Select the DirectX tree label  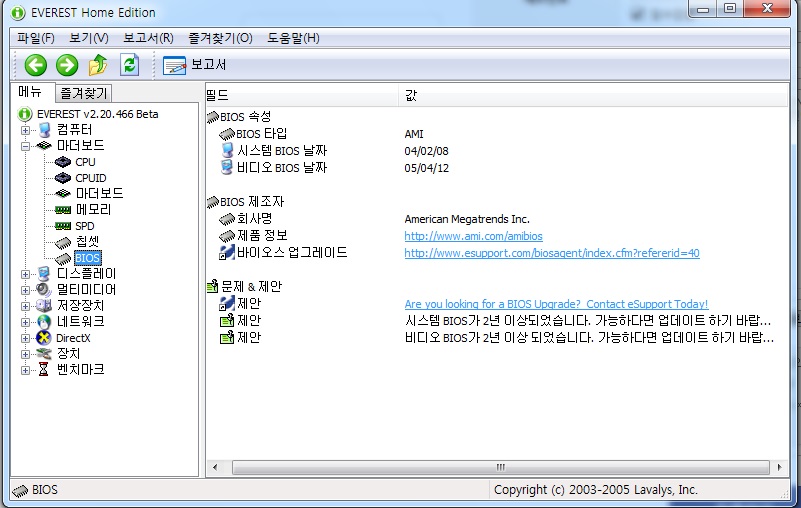(73, 338)
